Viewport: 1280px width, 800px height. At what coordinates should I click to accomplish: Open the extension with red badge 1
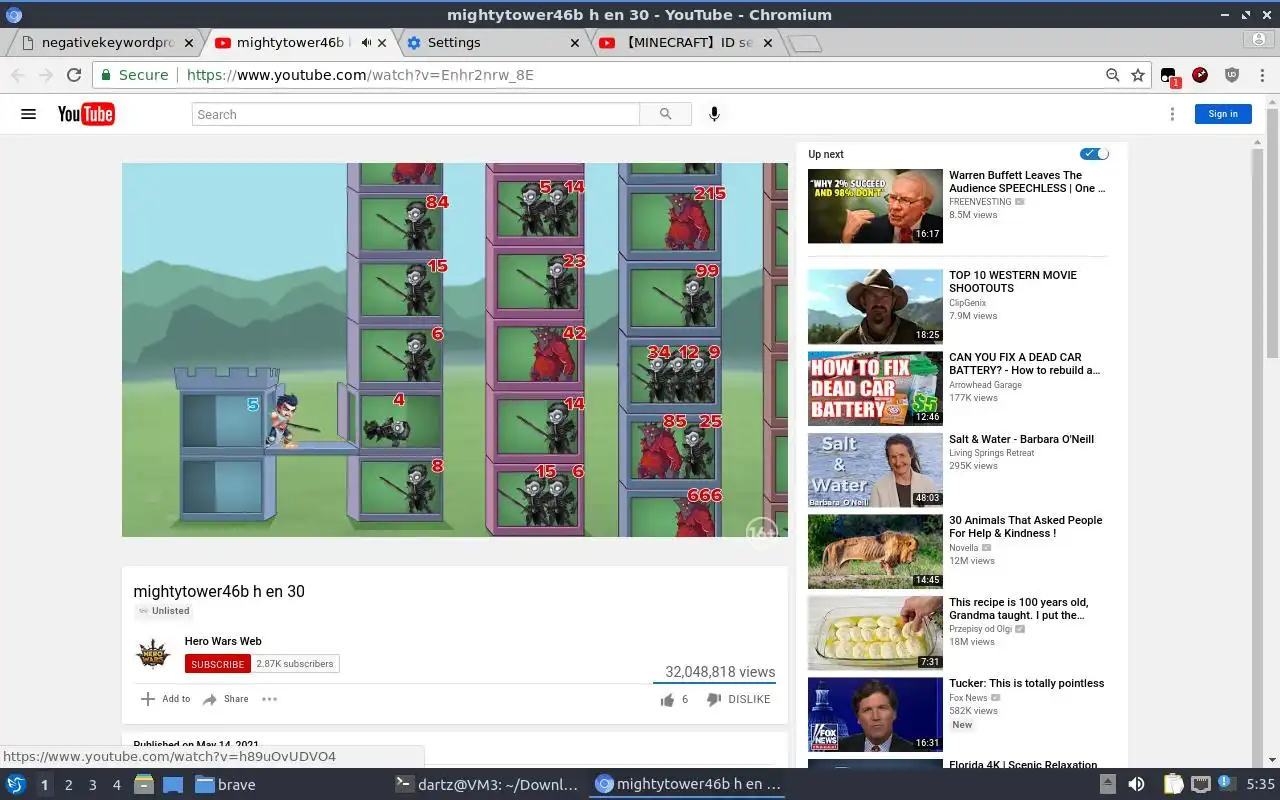pyautogui.click(x=1169, y=76)
